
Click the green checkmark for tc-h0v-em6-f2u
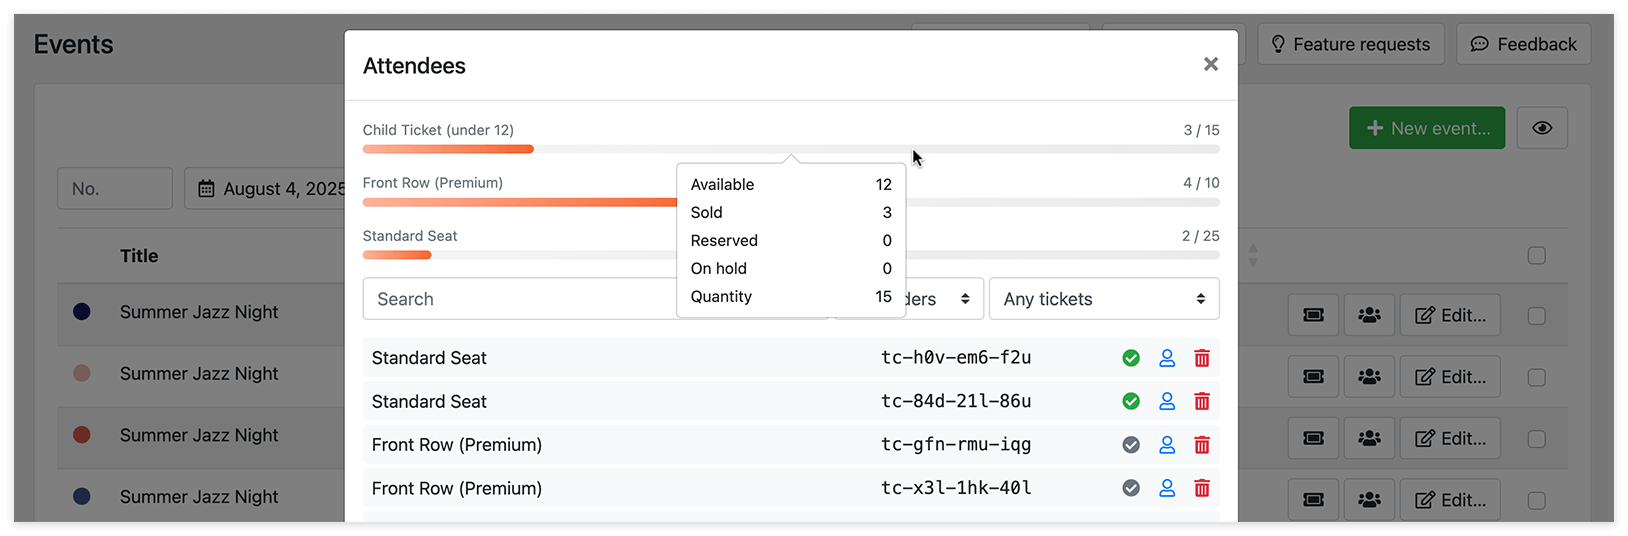point(1131,358)
